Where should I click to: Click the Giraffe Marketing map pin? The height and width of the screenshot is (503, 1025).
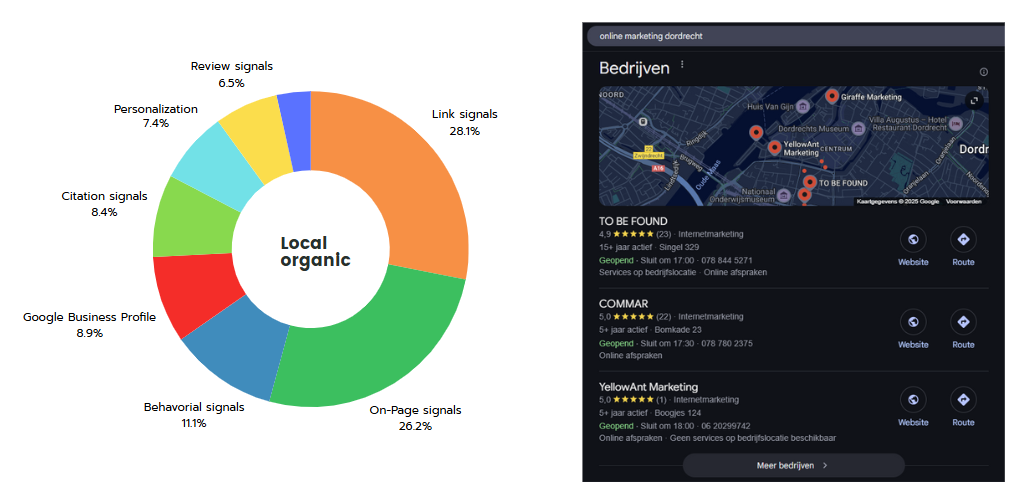click(832, 97)
